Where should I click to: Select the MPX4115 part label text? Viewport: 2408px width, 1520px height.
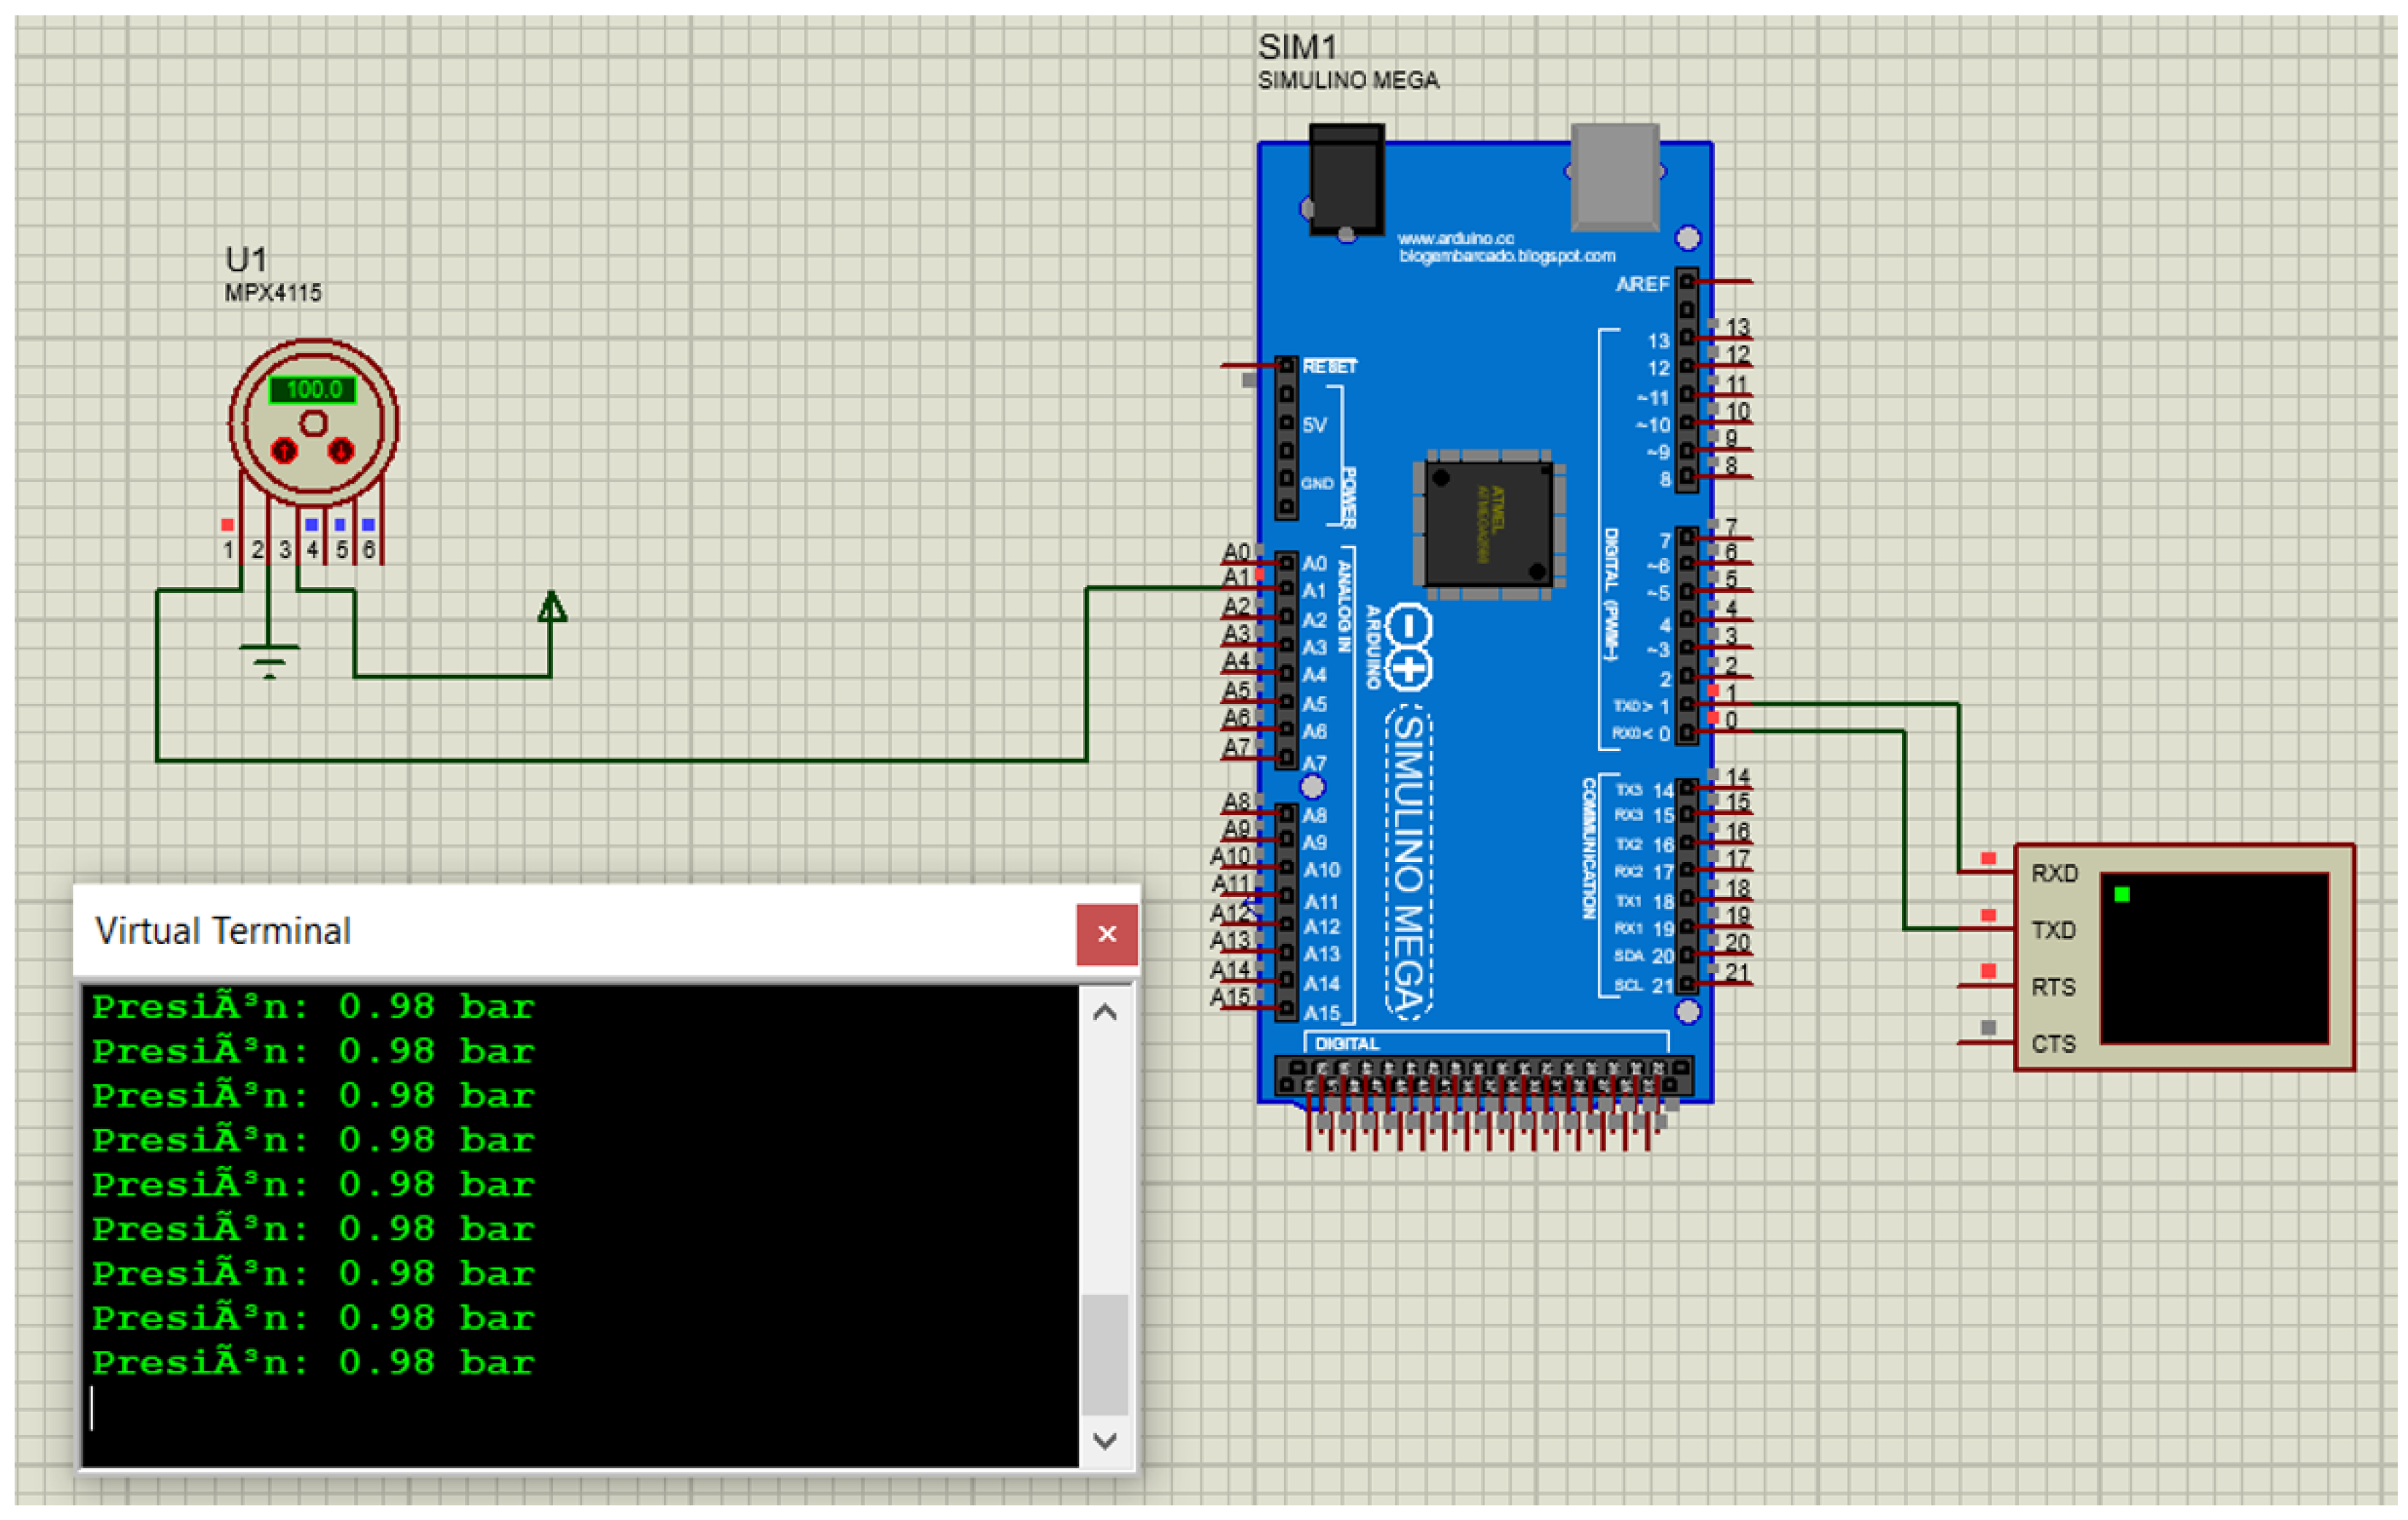click(x=273, y=293)
